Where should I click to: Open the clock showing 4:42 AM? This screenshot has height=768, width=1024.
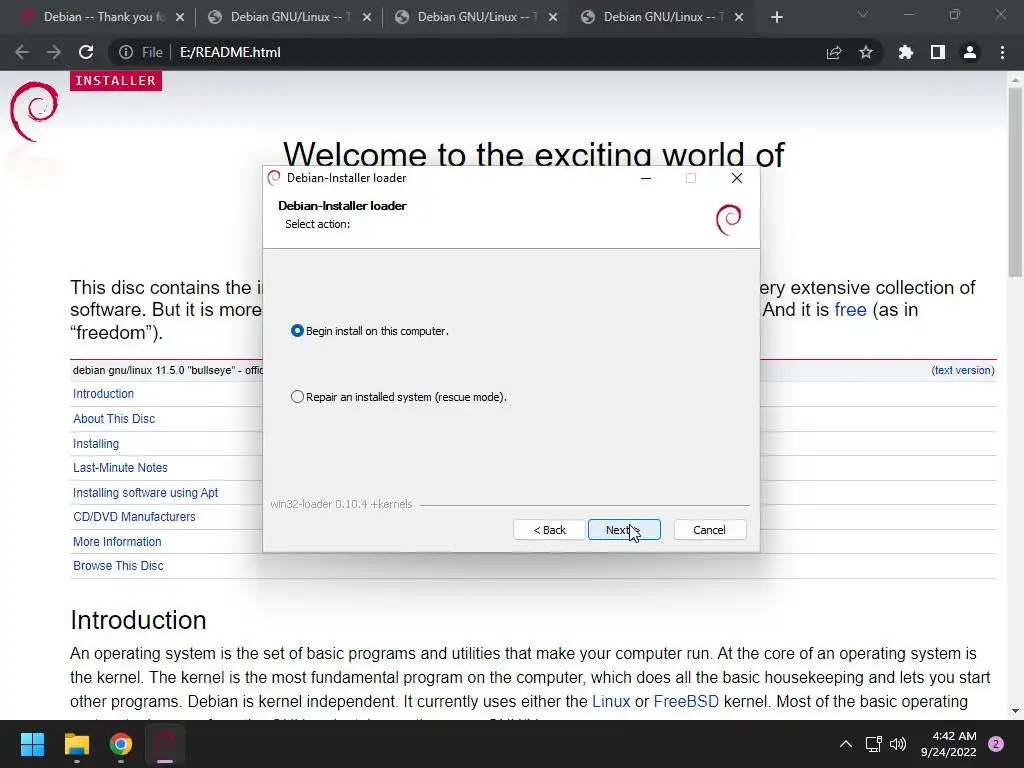tap(948, 744)
